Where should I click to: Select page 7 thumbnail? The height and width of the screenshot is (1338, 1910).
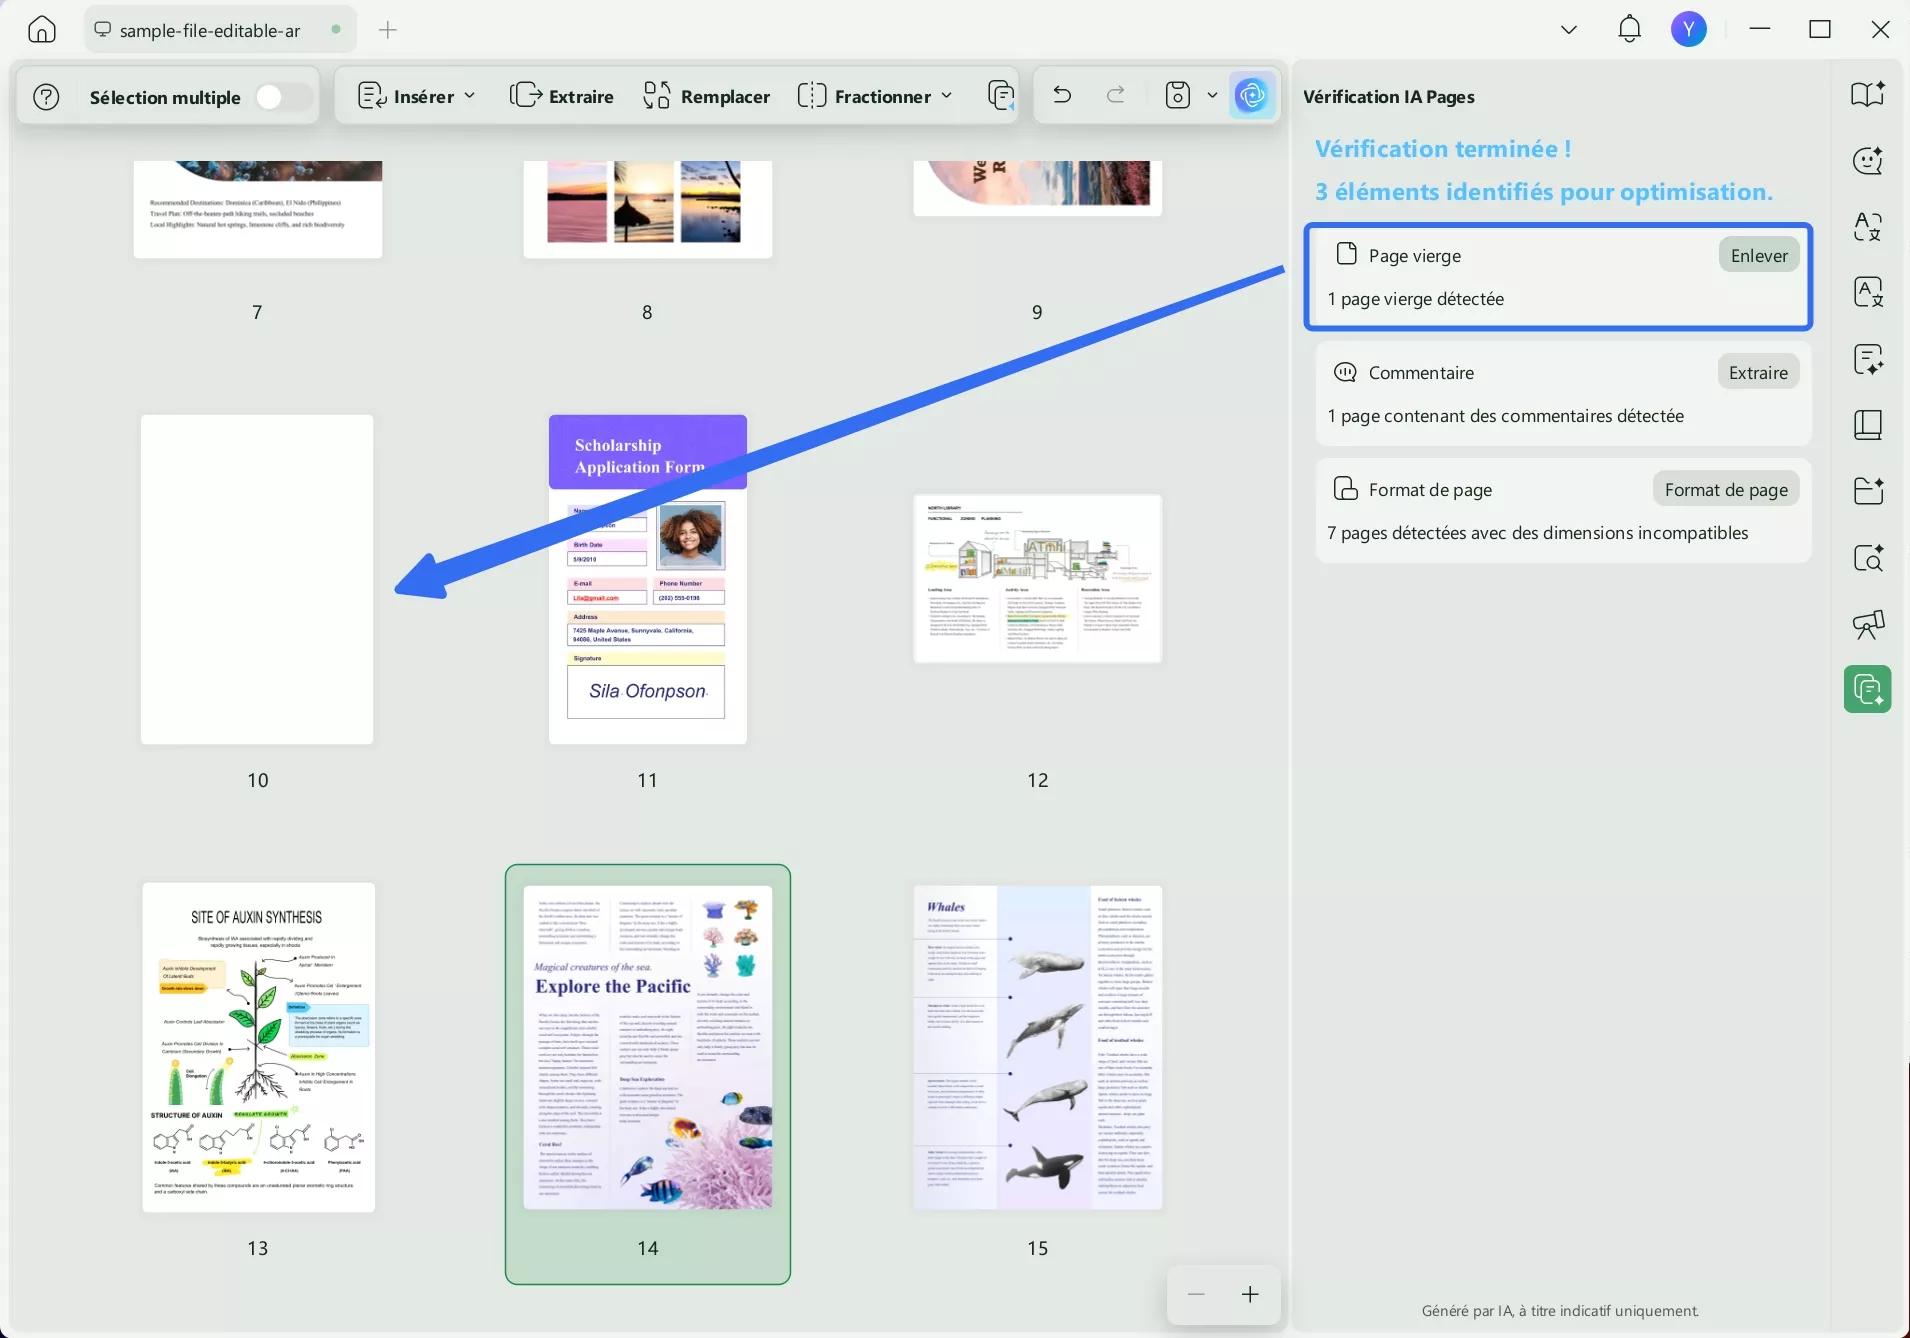click(x=258, y=209)
